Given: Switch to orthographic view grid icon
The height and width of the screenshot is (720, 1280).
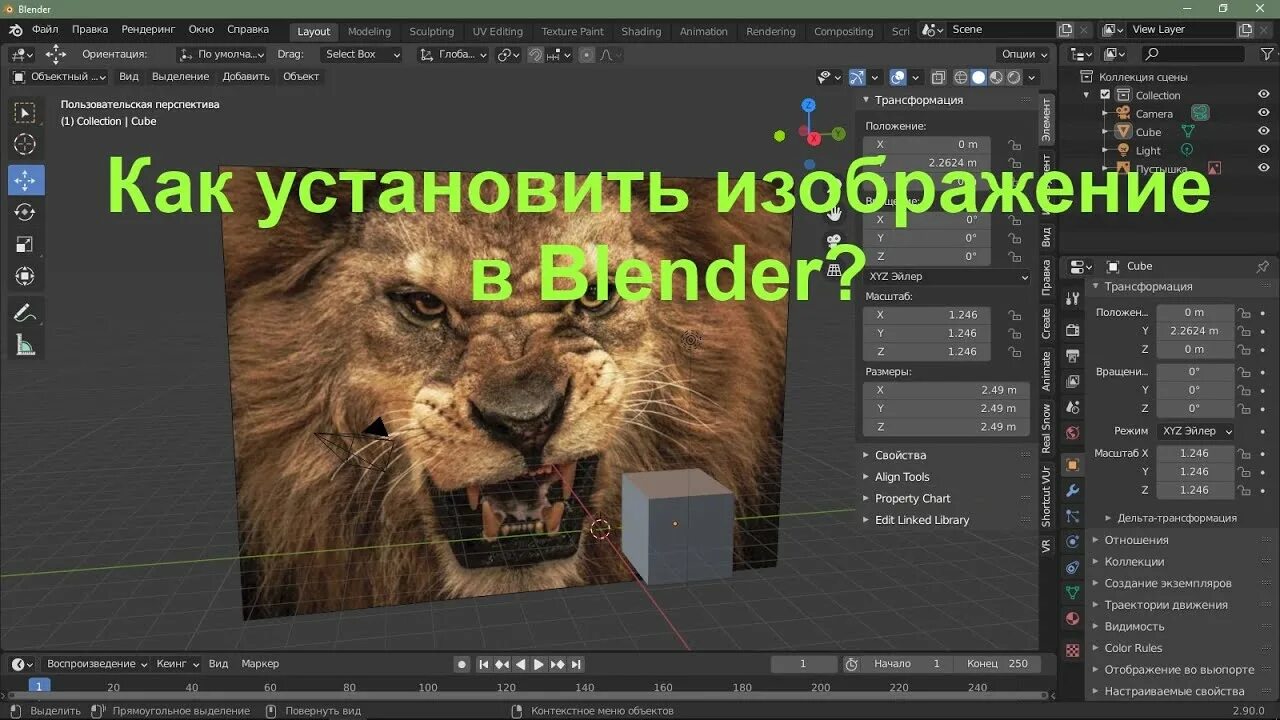Looking at the screenshot, I should coord(833,270).
